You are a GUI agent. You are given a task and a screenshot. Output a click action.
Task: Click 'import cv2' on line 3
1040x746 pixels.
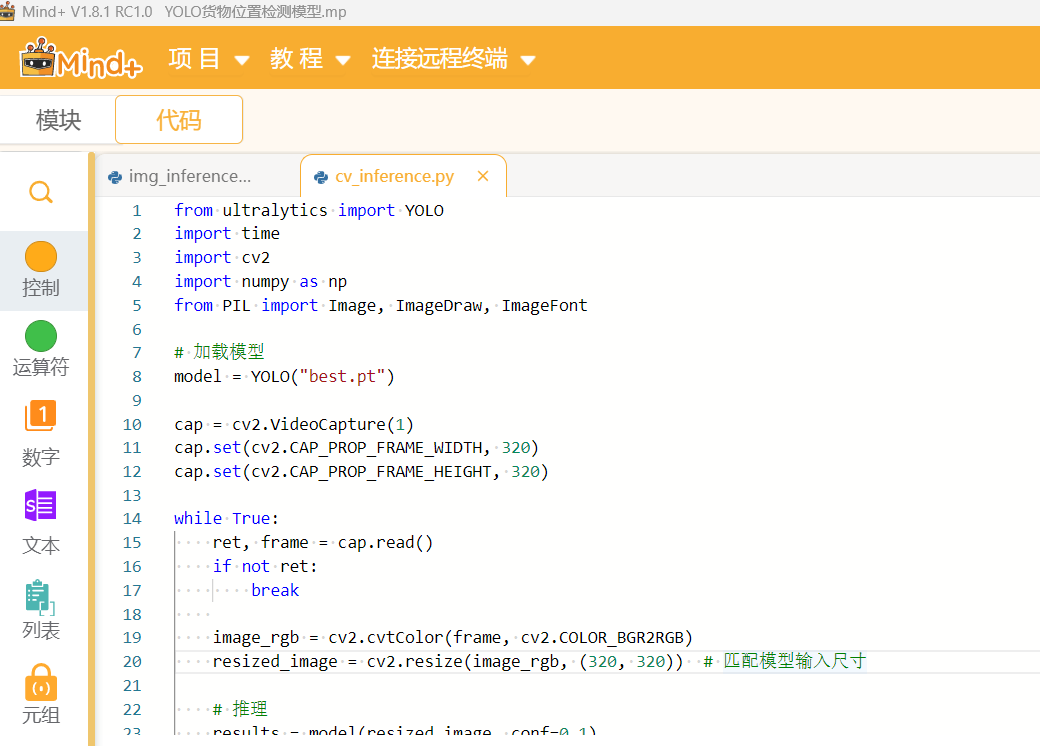(222, 257)
